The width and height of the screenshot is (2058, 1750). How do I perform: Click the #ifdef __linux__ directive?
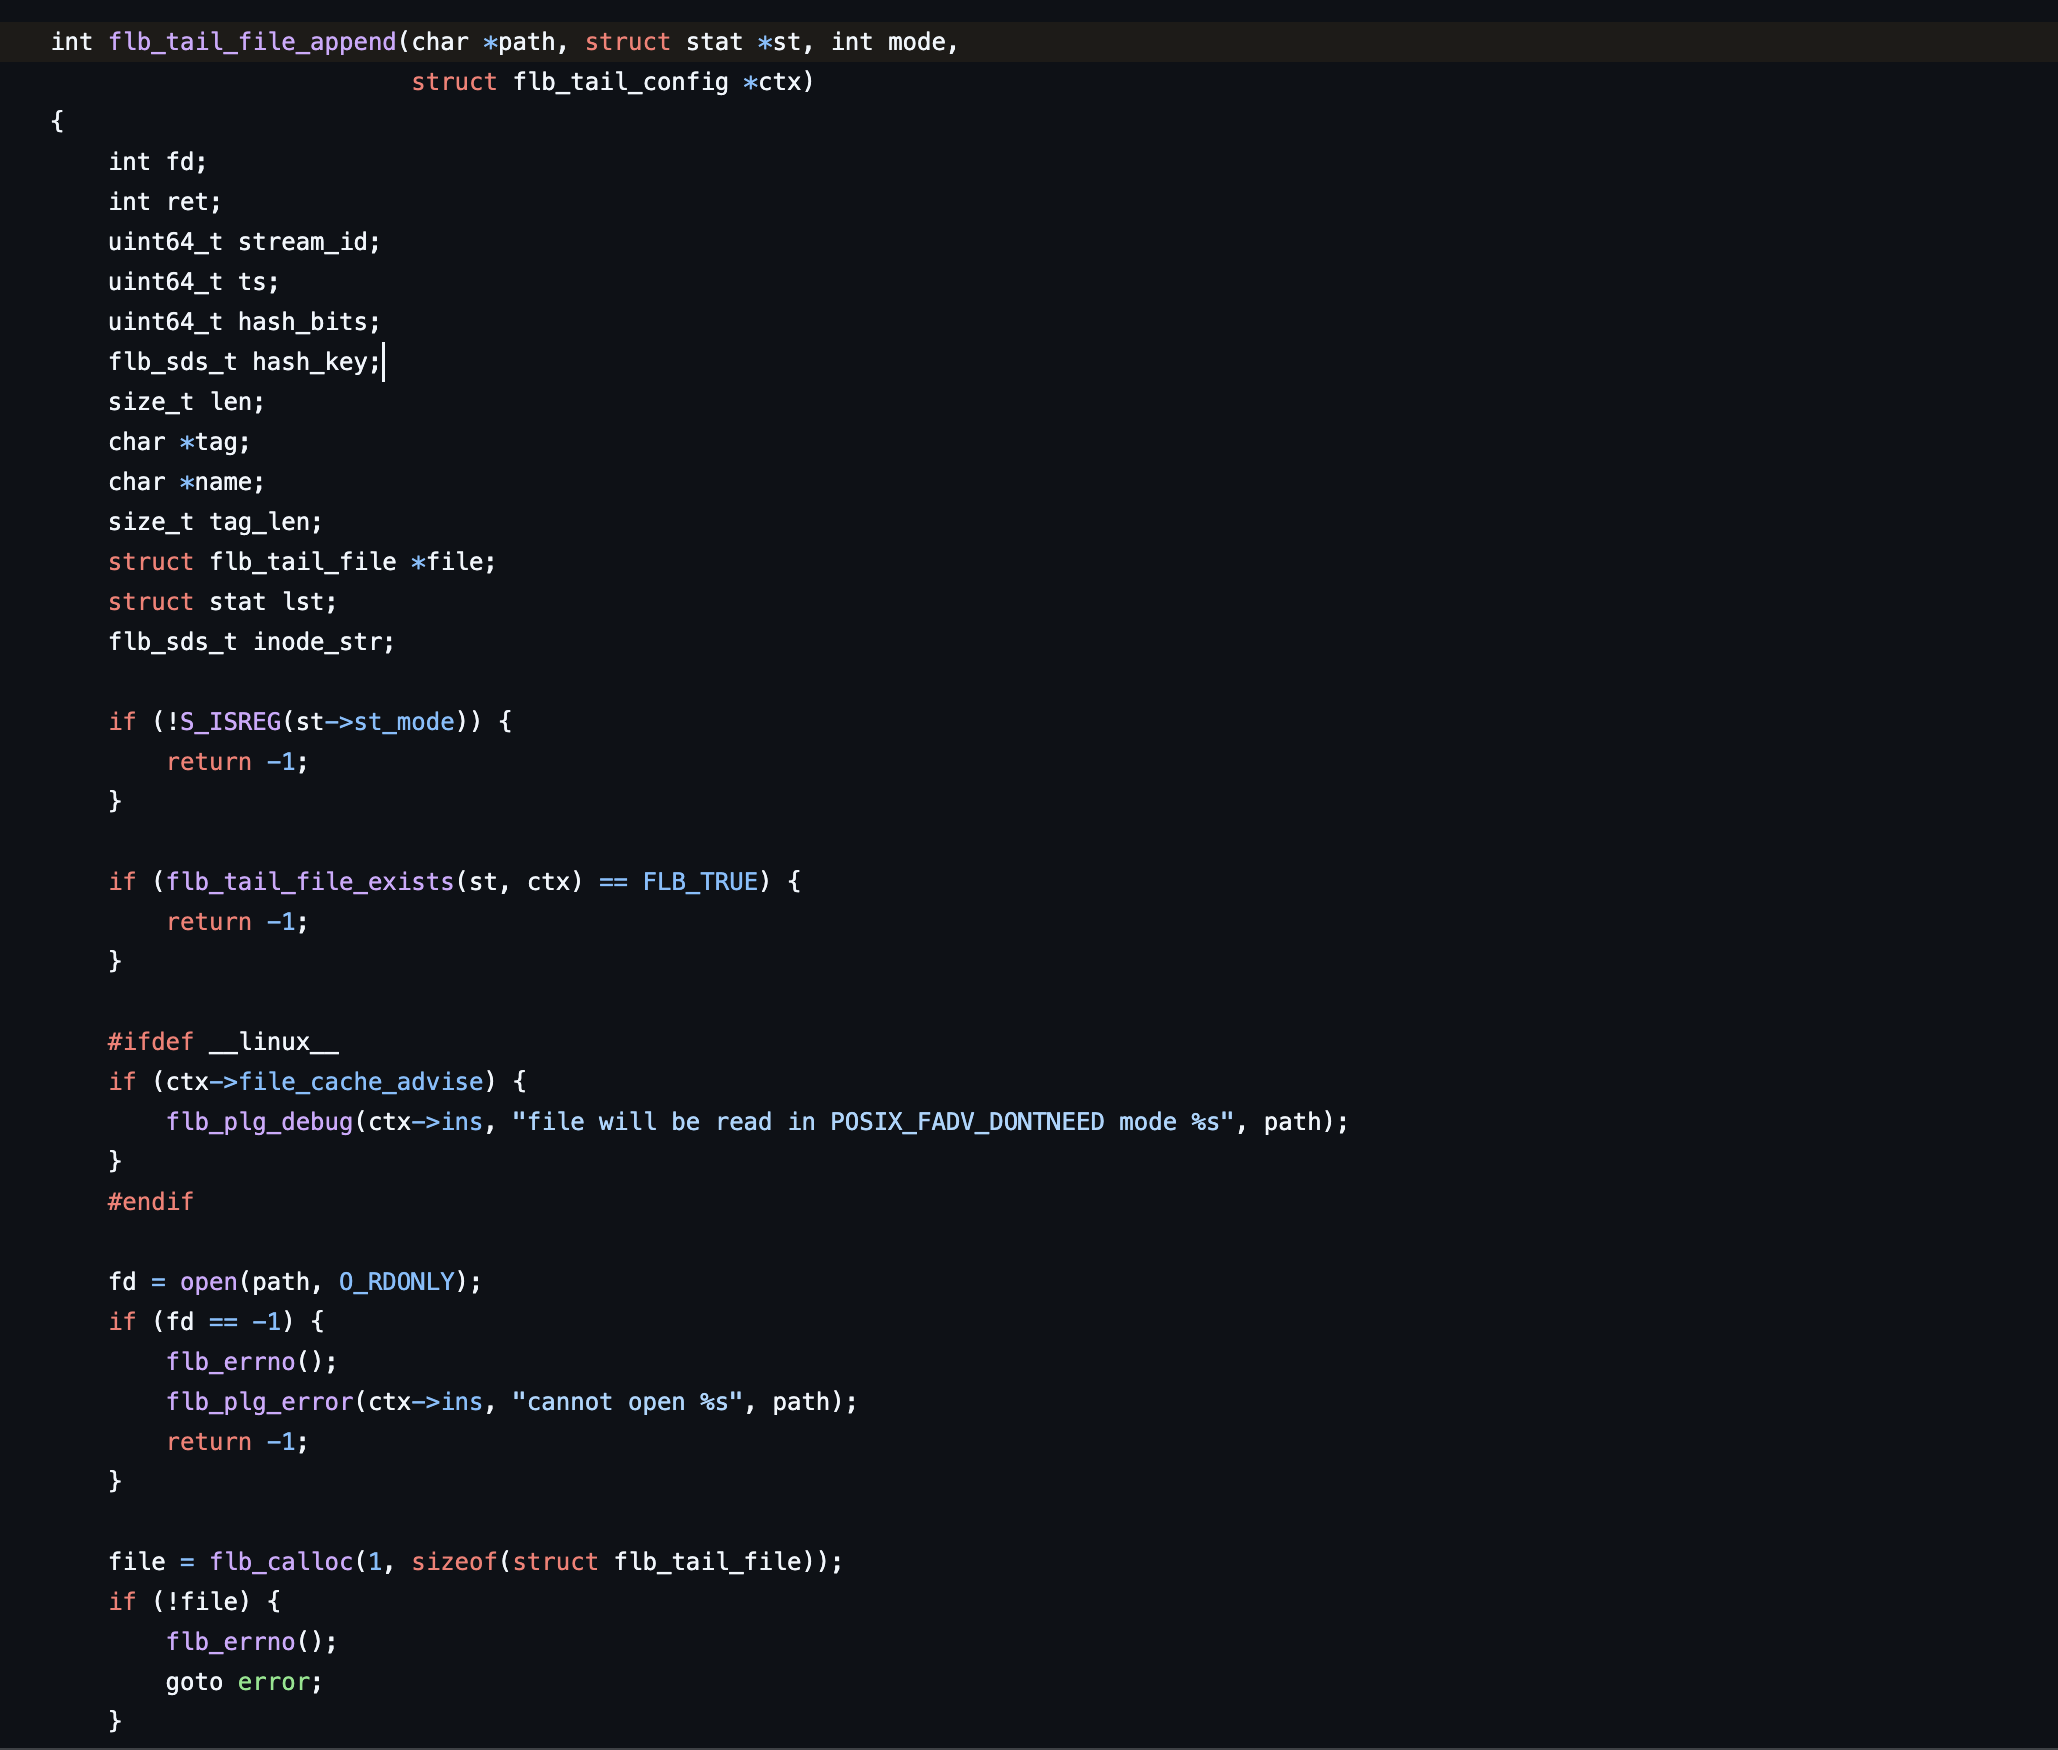coord(223,1042)
